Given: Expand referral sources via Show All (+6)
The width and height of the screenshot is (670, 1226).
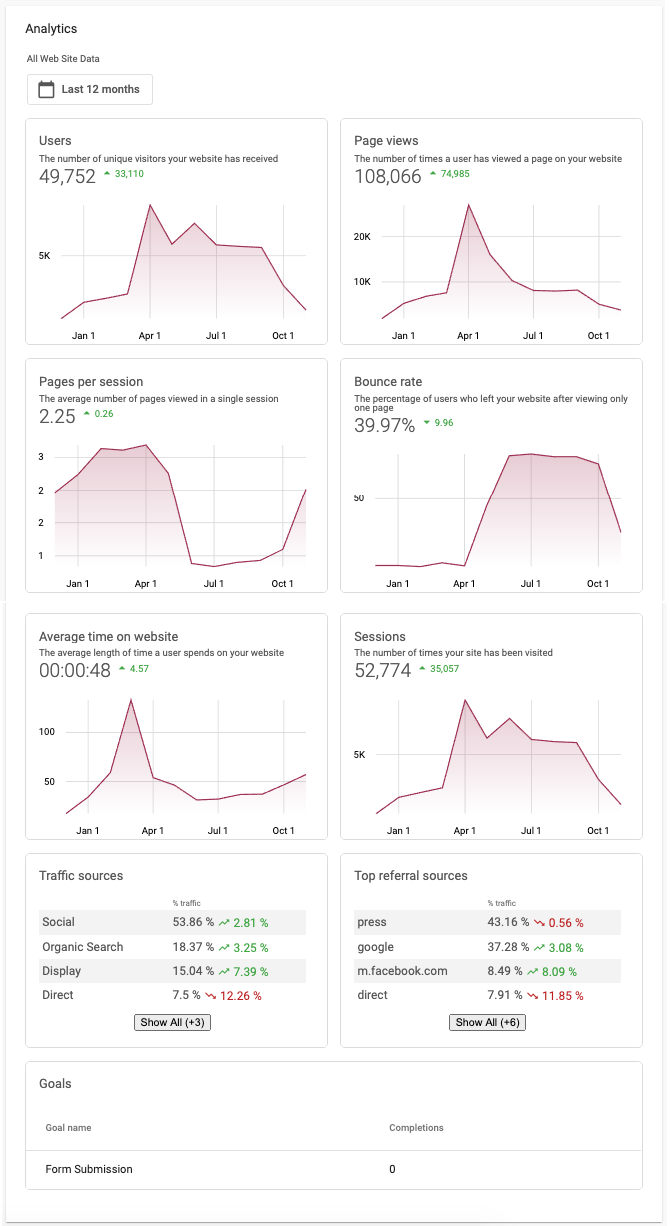Looking at the screenshot, I should (x=487, y=1022).
